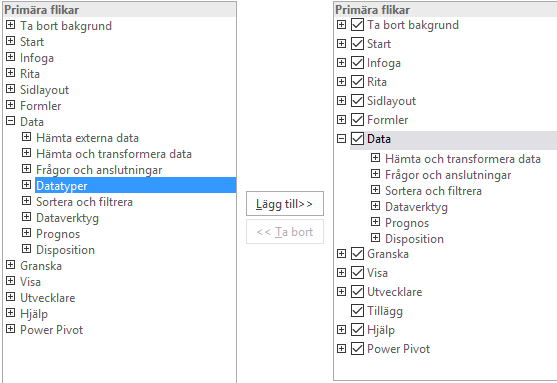Select Disposition in the right list

point(414,239)
